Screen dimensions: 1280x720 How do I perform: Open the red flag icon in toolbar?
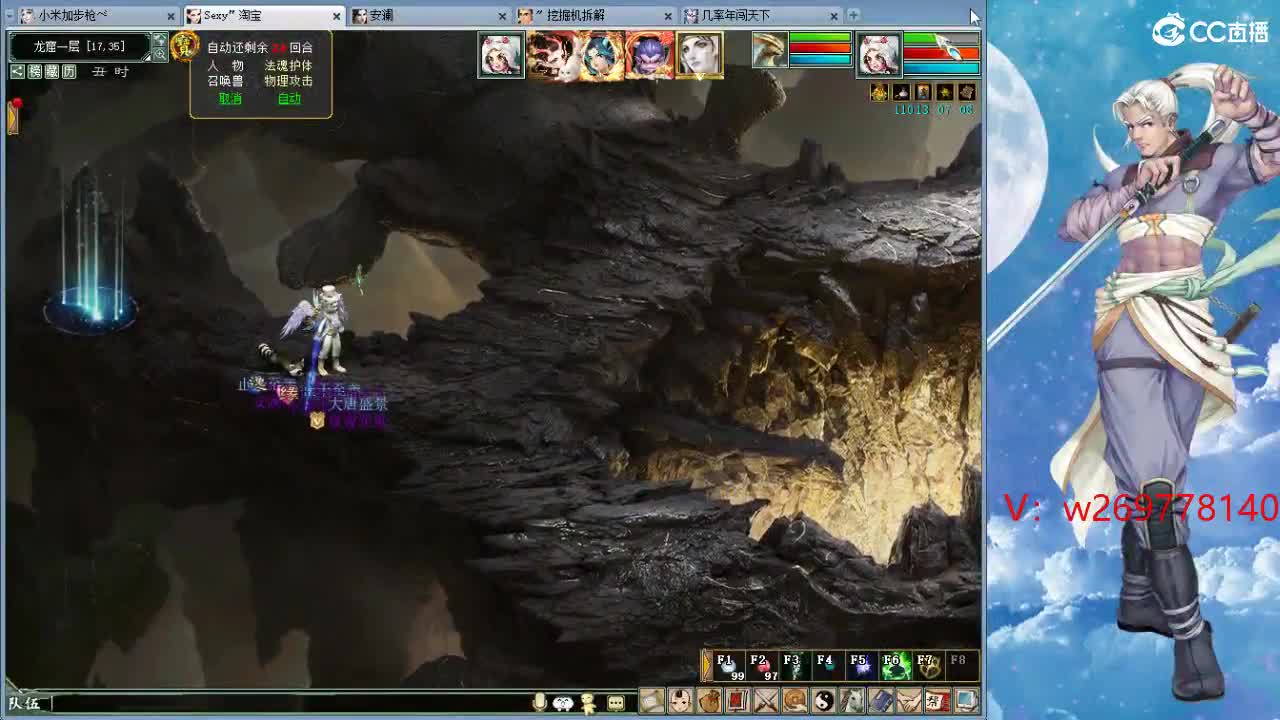tap(737, 701)
